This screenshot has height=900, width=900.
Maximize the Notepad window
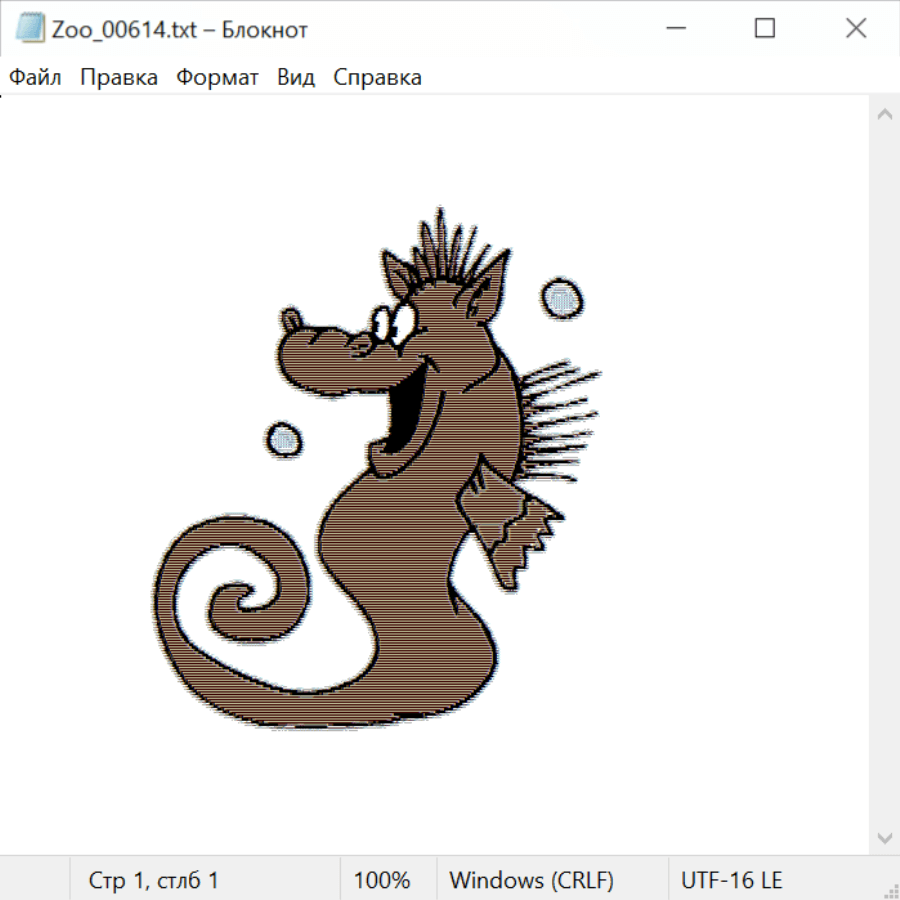click(x=764, y=30)
